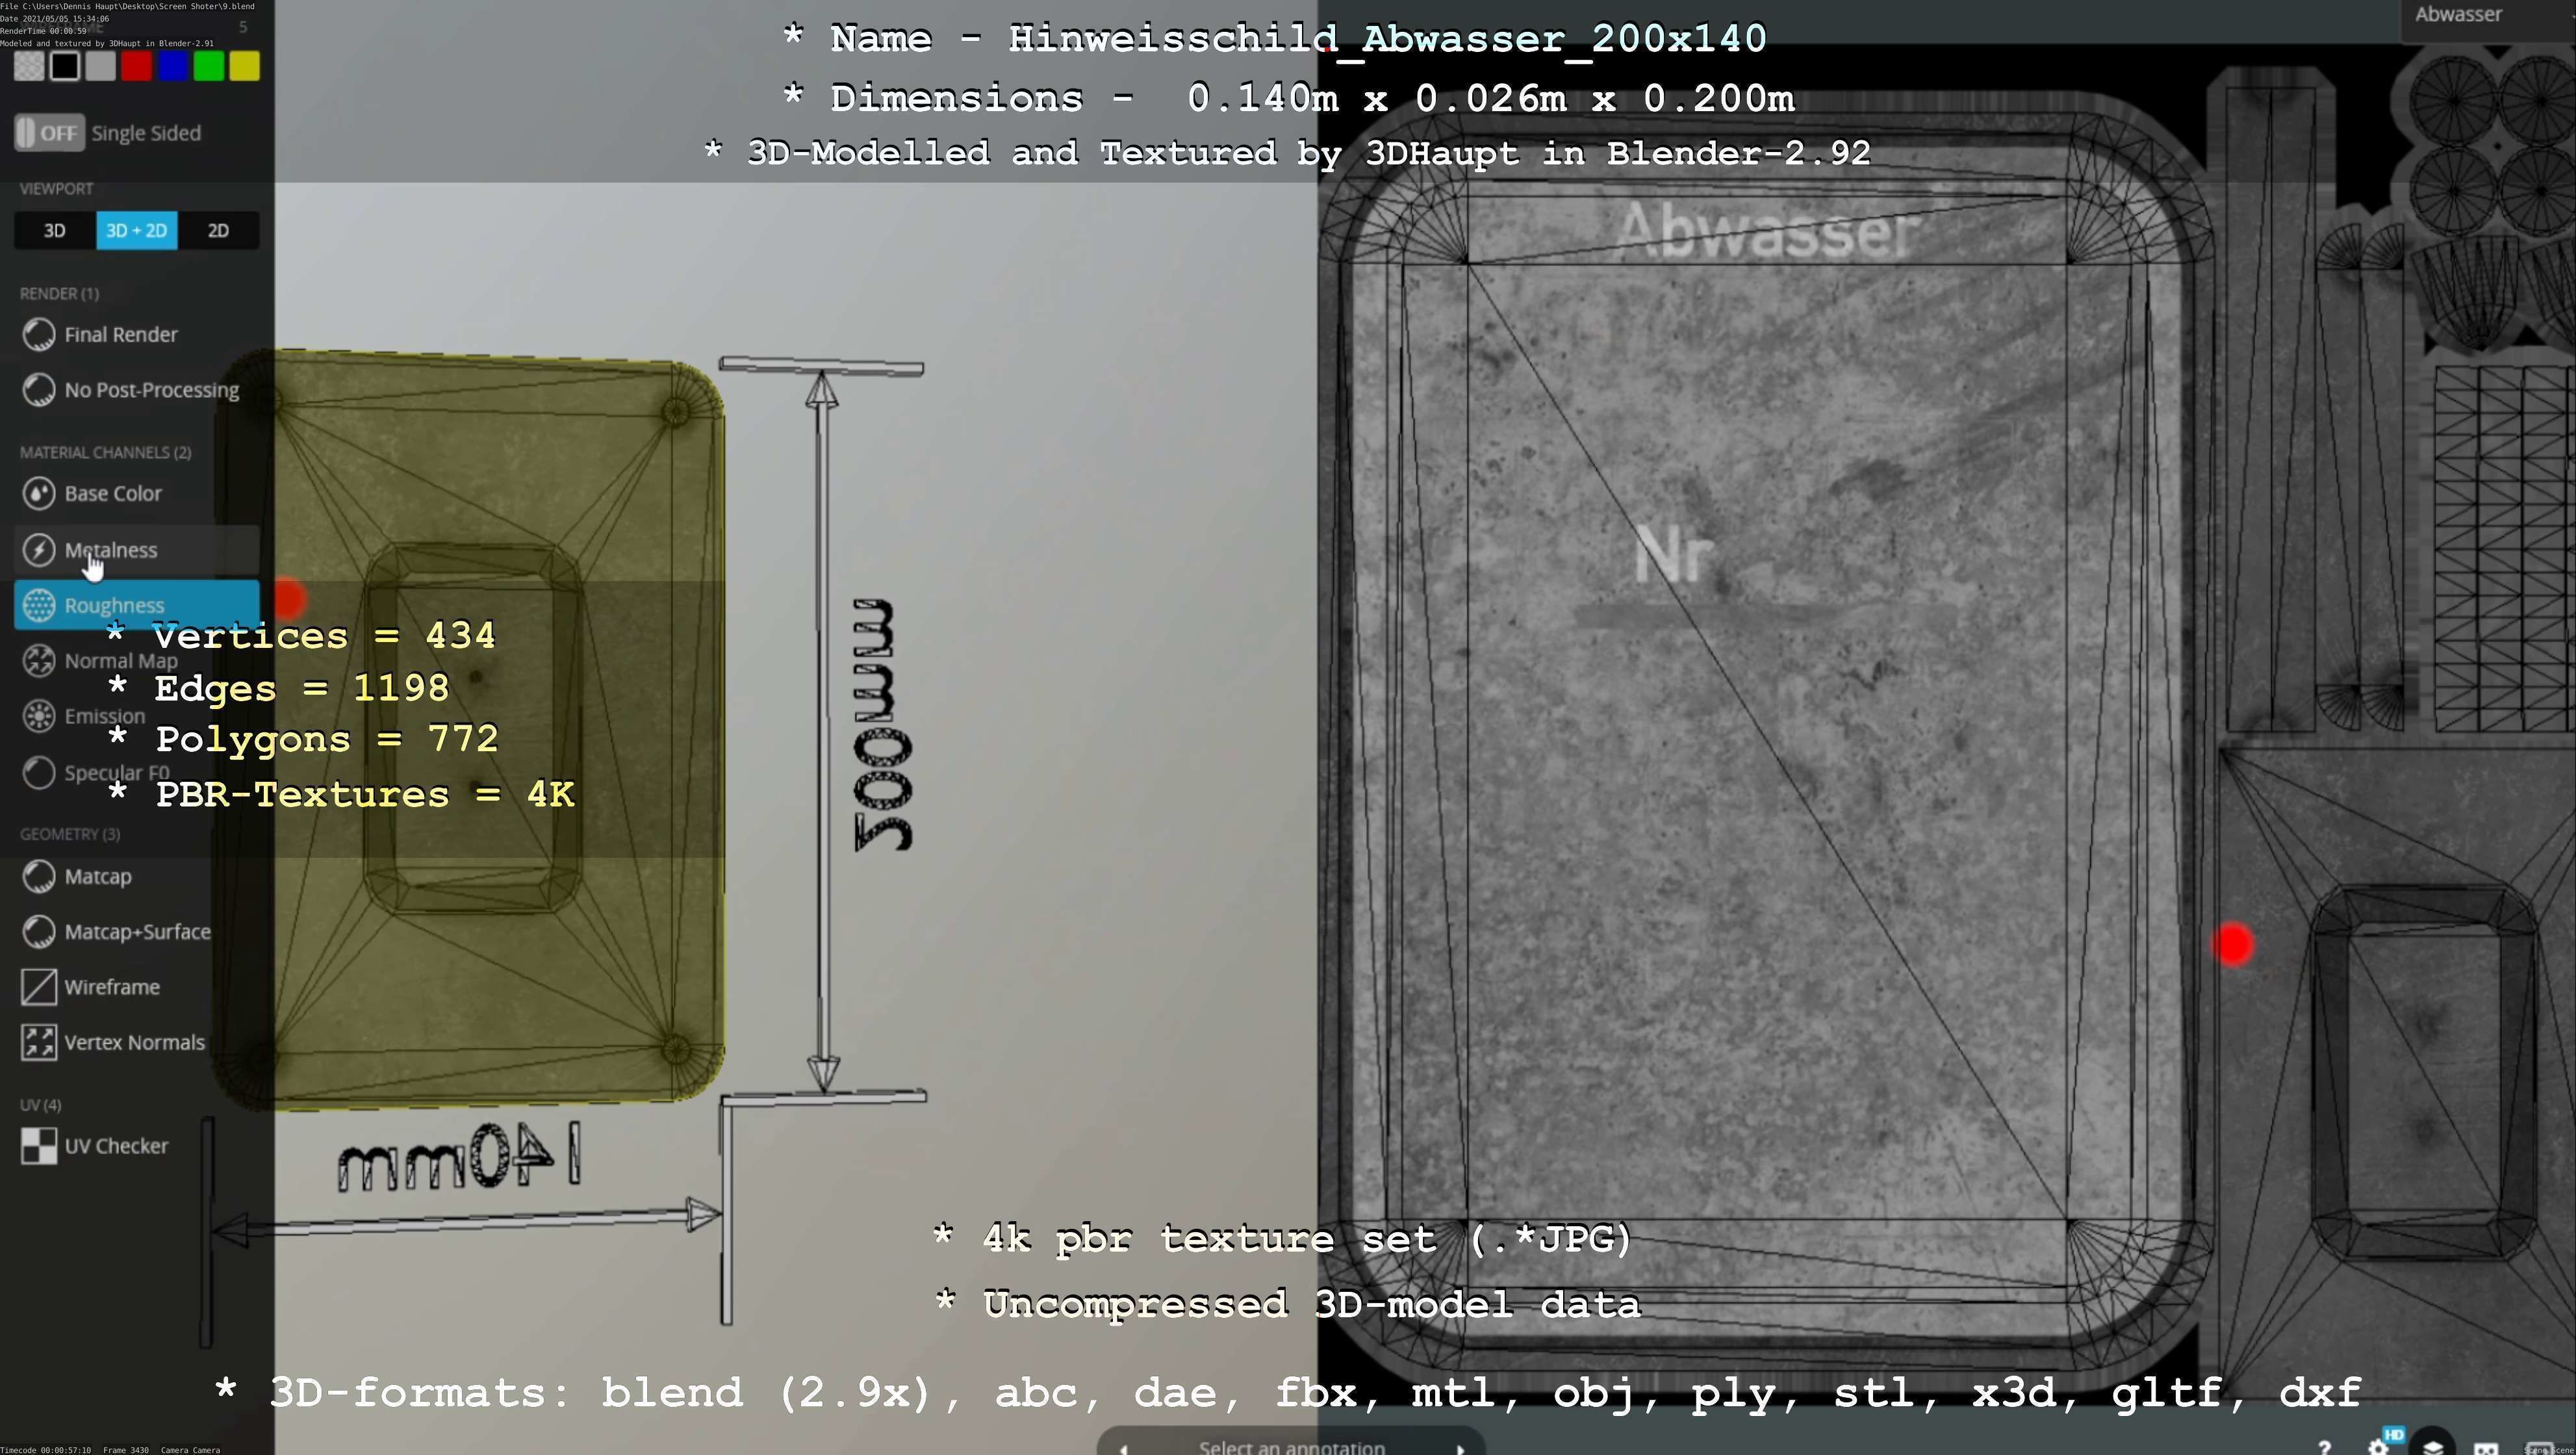Enable the Wireframe view icon
2576x1455 pixels.
click(39, 987)
